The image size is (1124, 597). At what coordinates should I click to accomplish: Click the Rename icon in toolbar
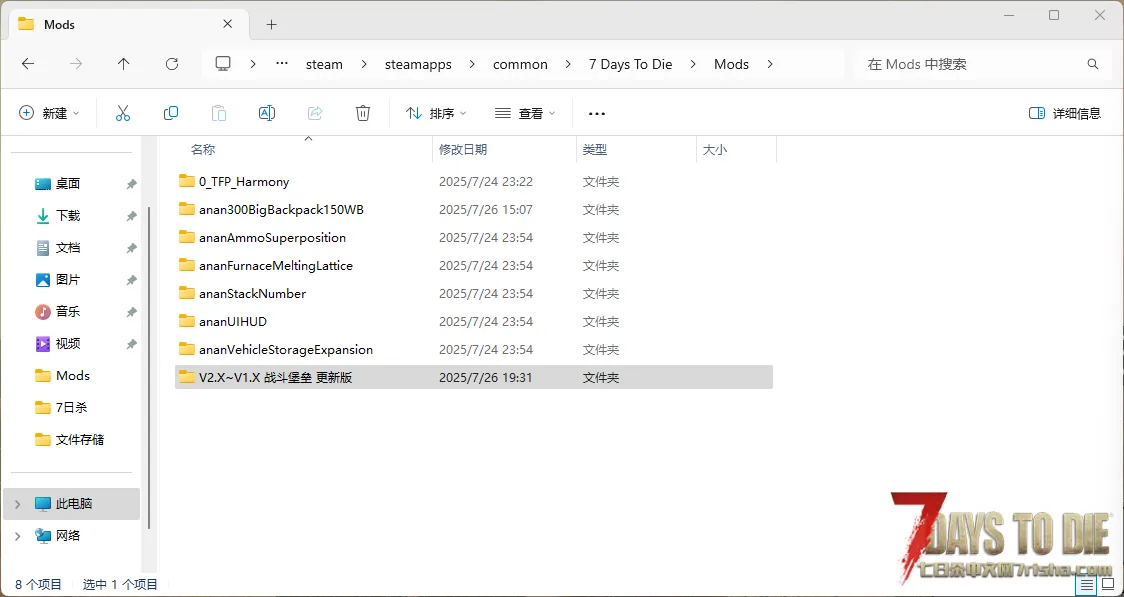(x=267, y=113)
